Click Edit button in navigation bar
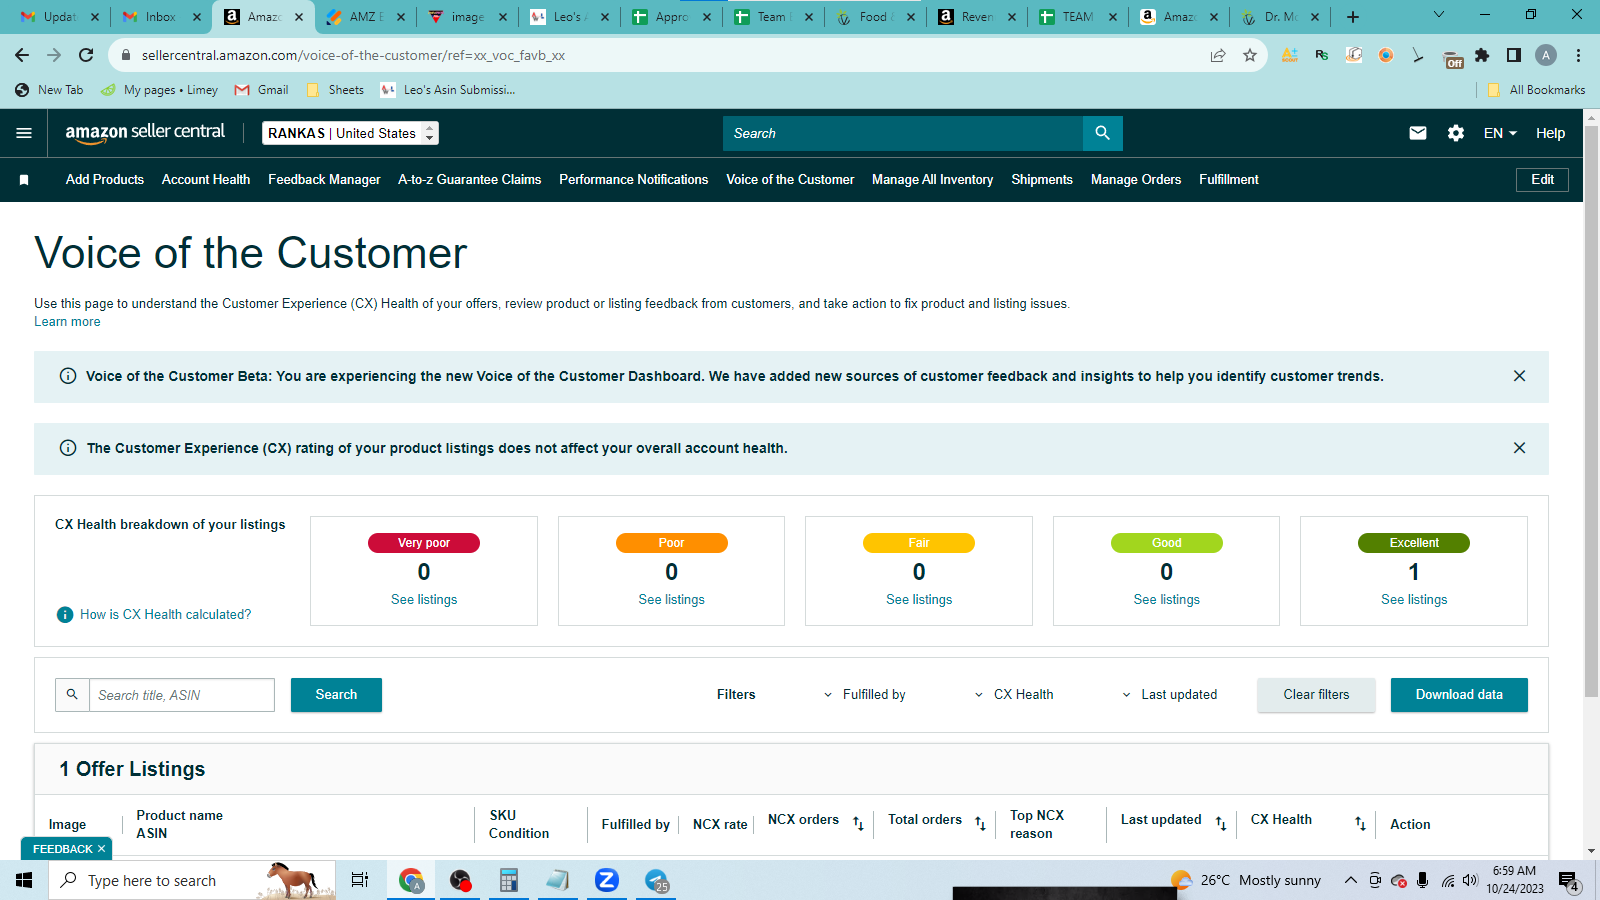Viewport: 1600px width, 900px height. coord(1543,180)
